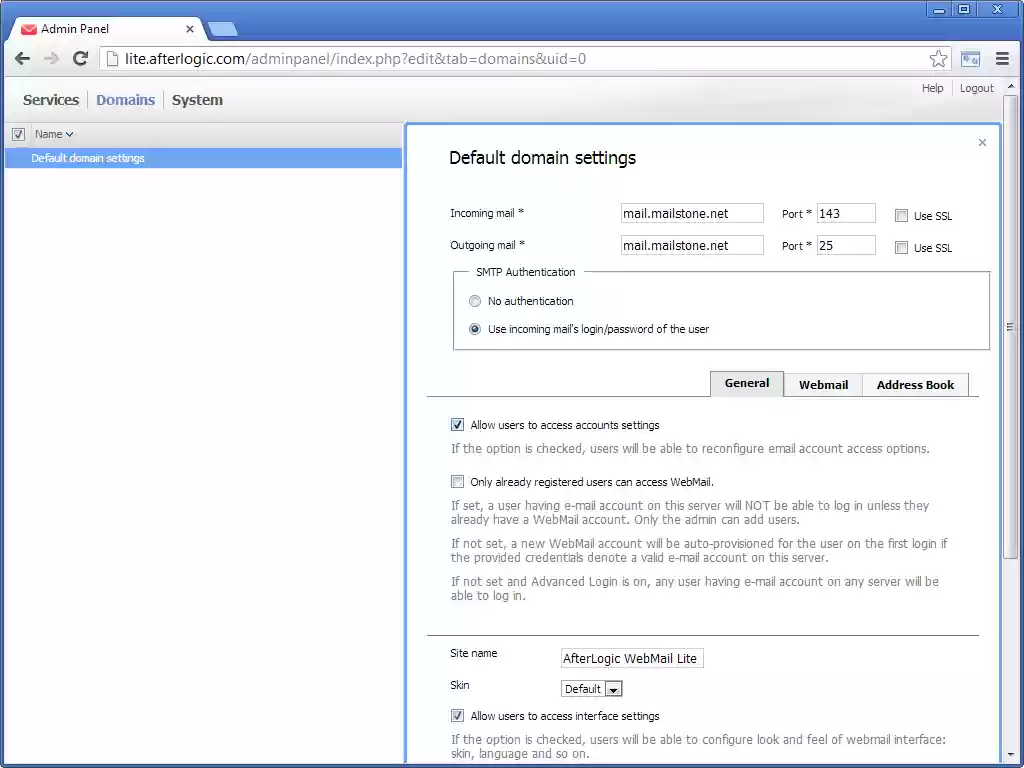The width and height of the screenshot is (1024, 768).
Task: Open the Name column sort dropdown
Action: [x=67, y=133]
